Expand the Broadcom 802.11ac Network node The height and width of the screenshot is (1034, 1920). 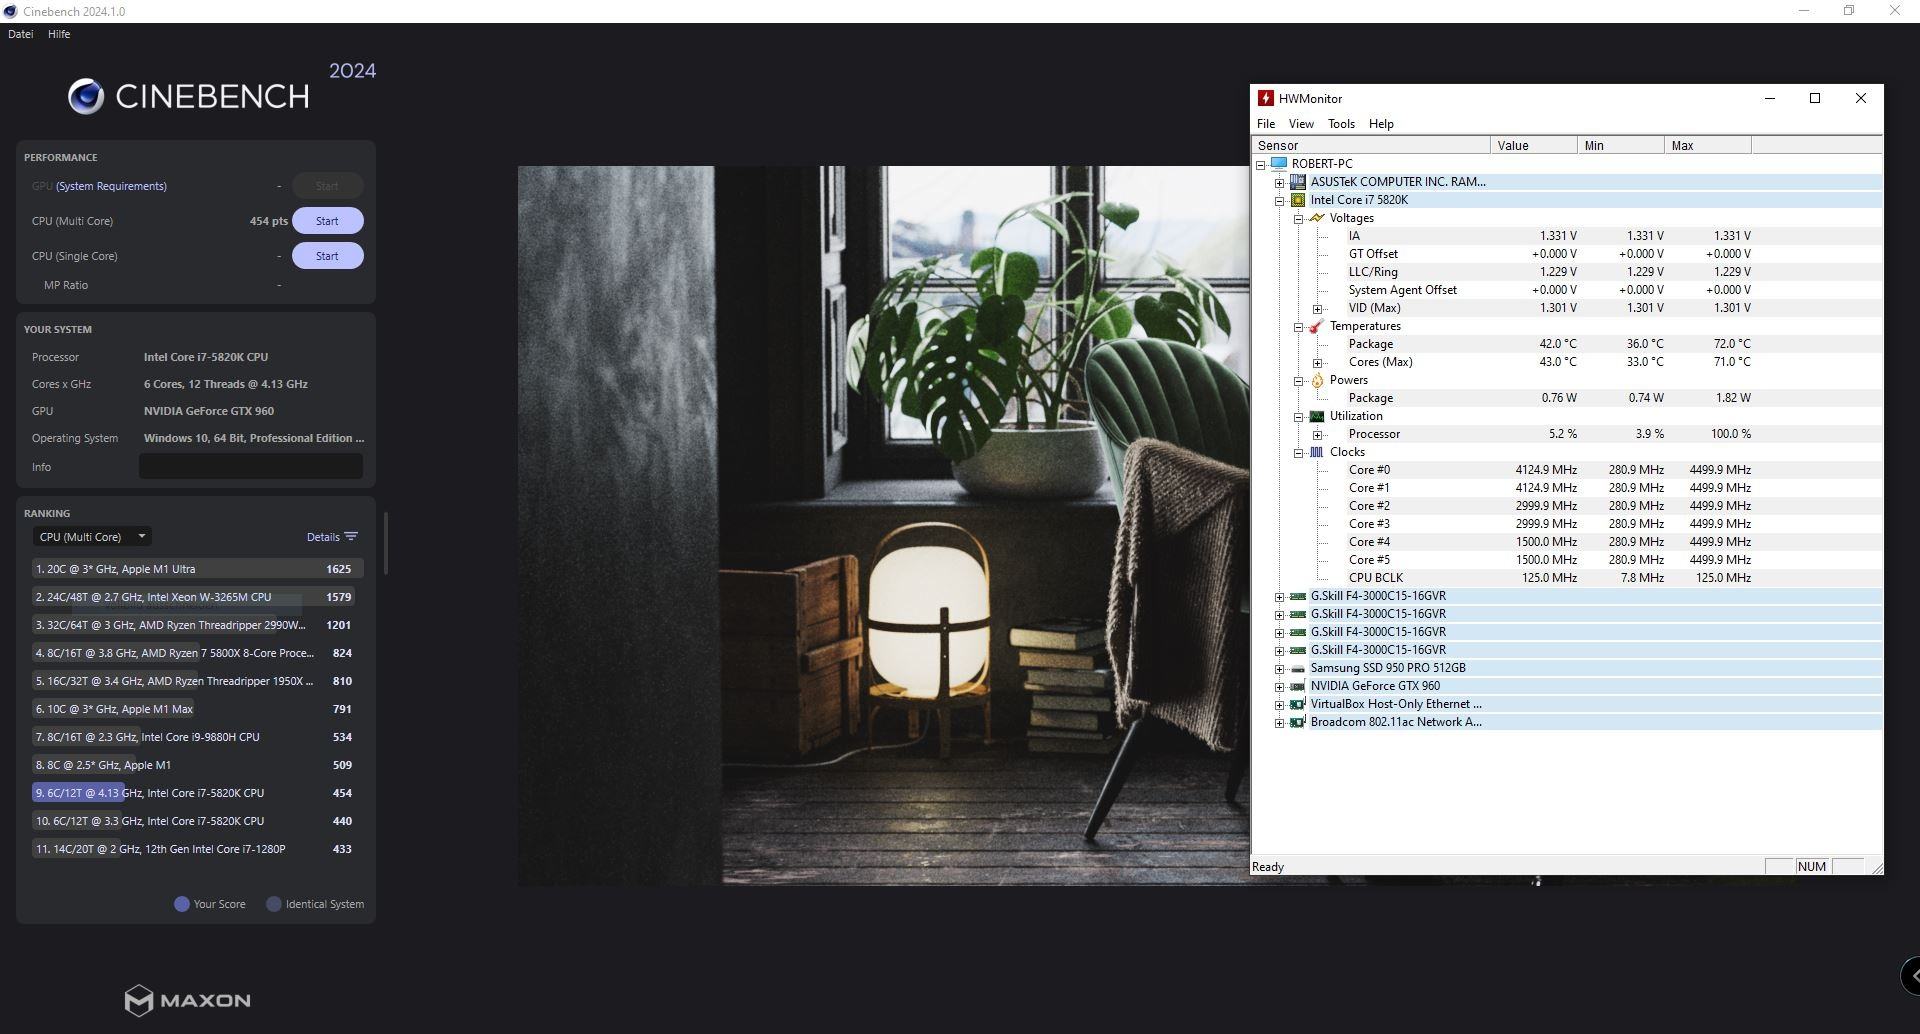pos(1279,722)
